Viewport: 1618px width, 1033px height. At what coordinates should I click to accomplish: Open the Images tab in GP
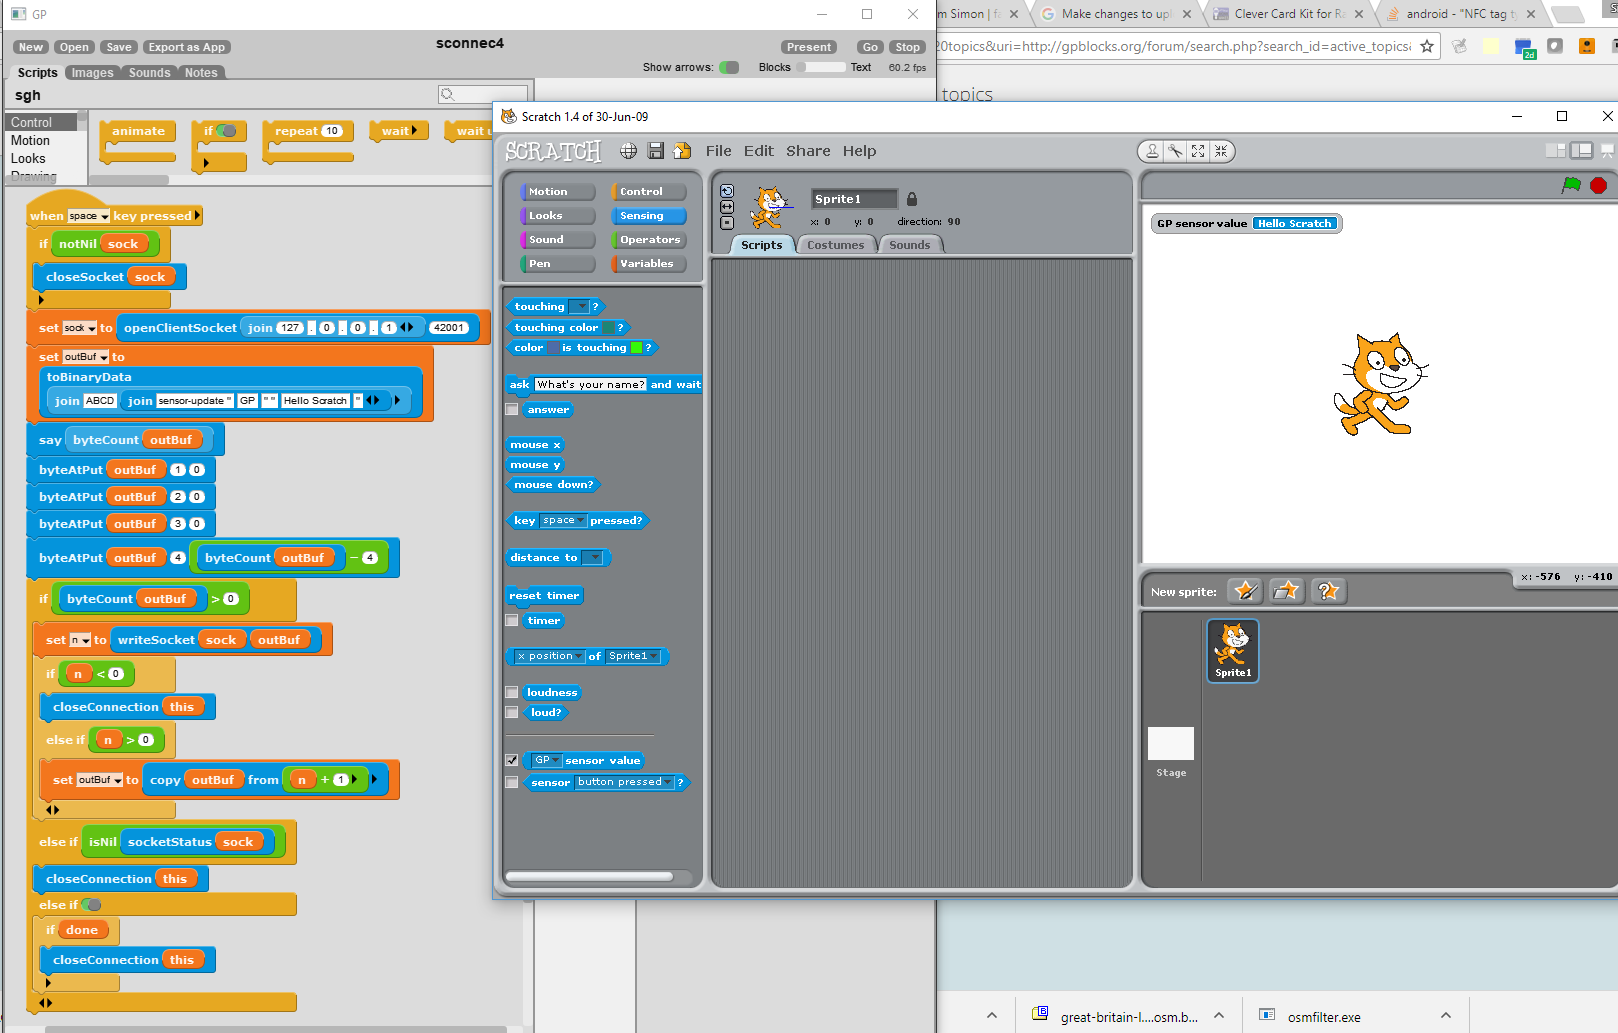click(x=92, y=73)
